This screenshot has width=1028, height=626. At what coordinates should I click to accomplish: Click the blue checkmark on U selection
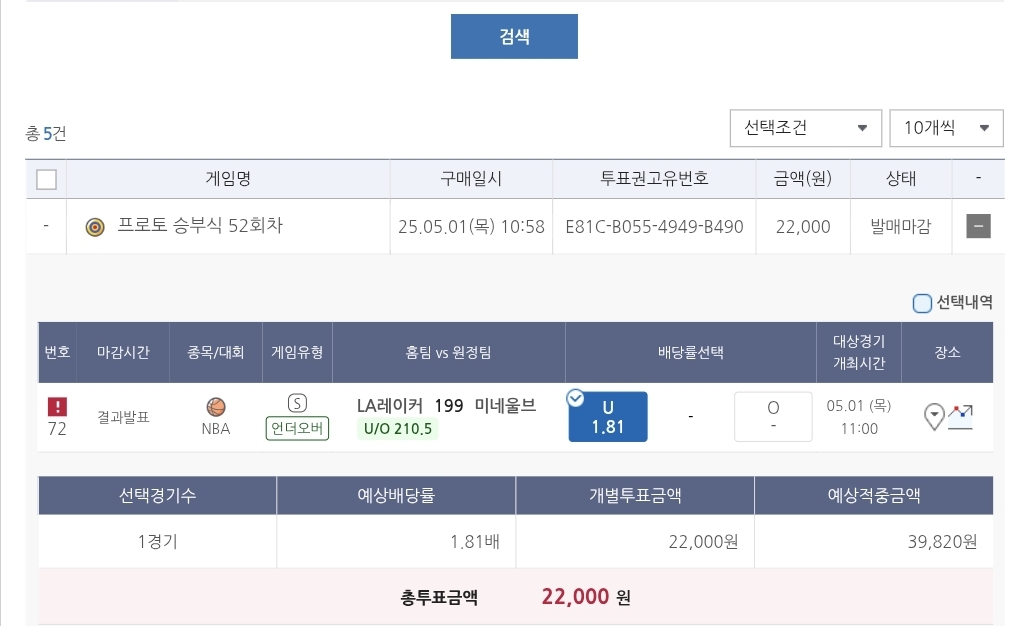575,398
